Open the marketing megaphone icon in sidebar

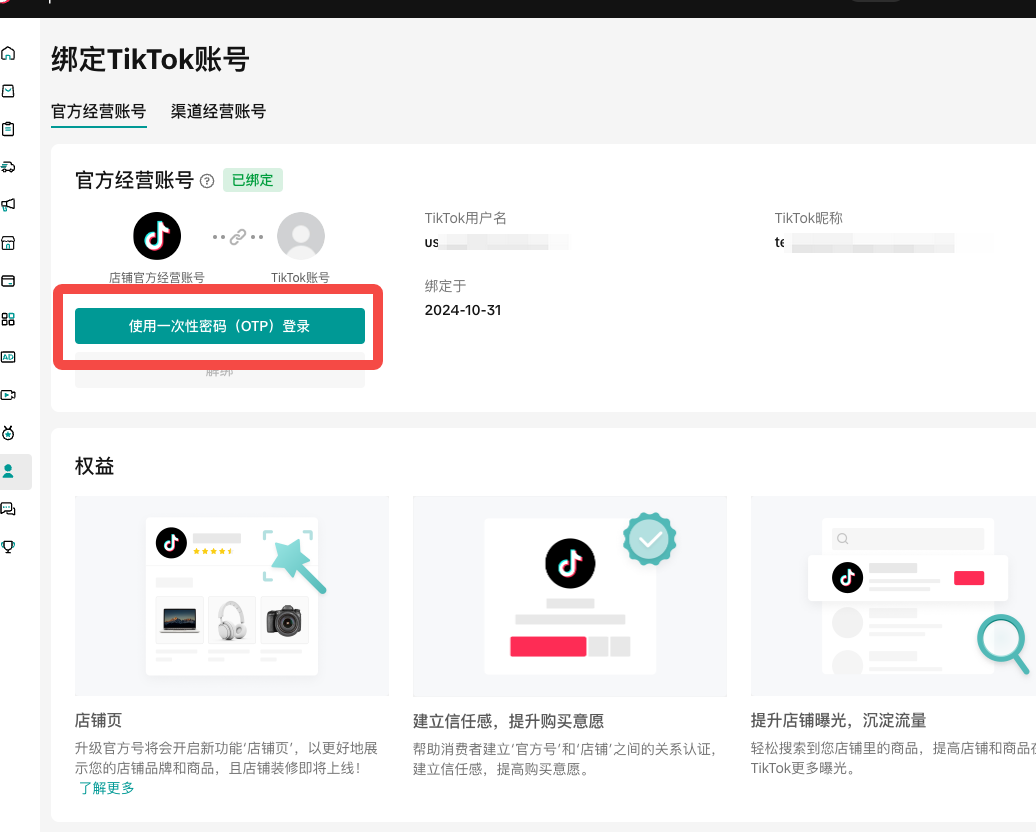(x=9, y=205)
